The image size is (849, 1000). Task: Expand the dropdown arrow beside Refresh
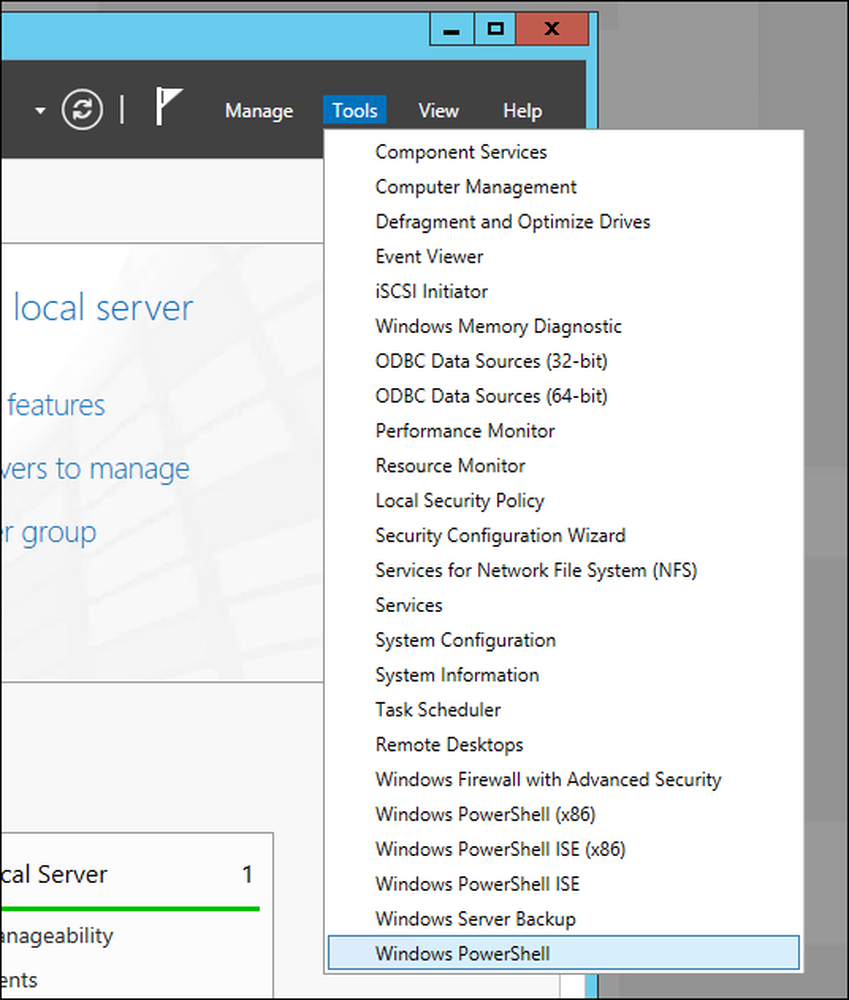click(40, 111)
